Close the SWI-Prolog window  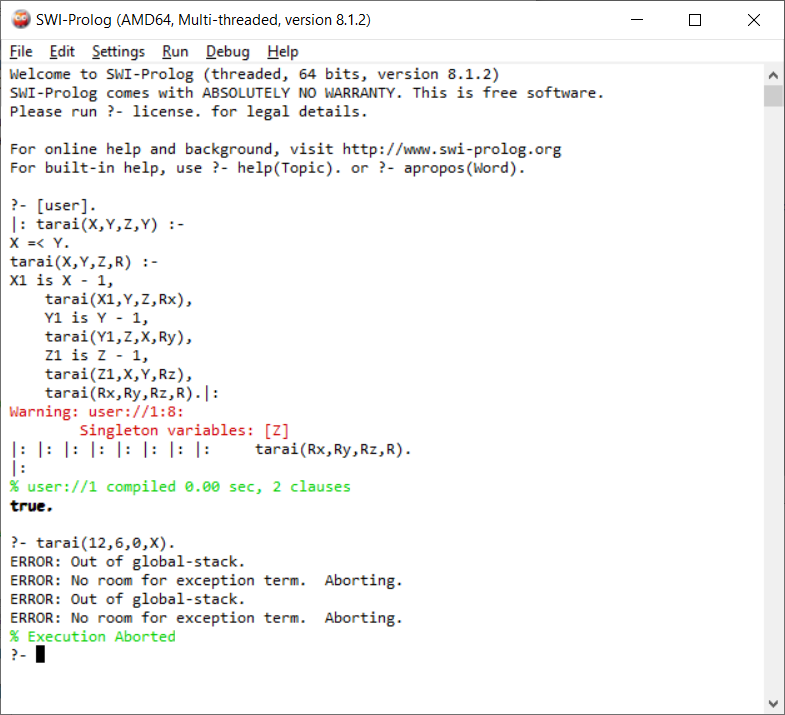753,20
